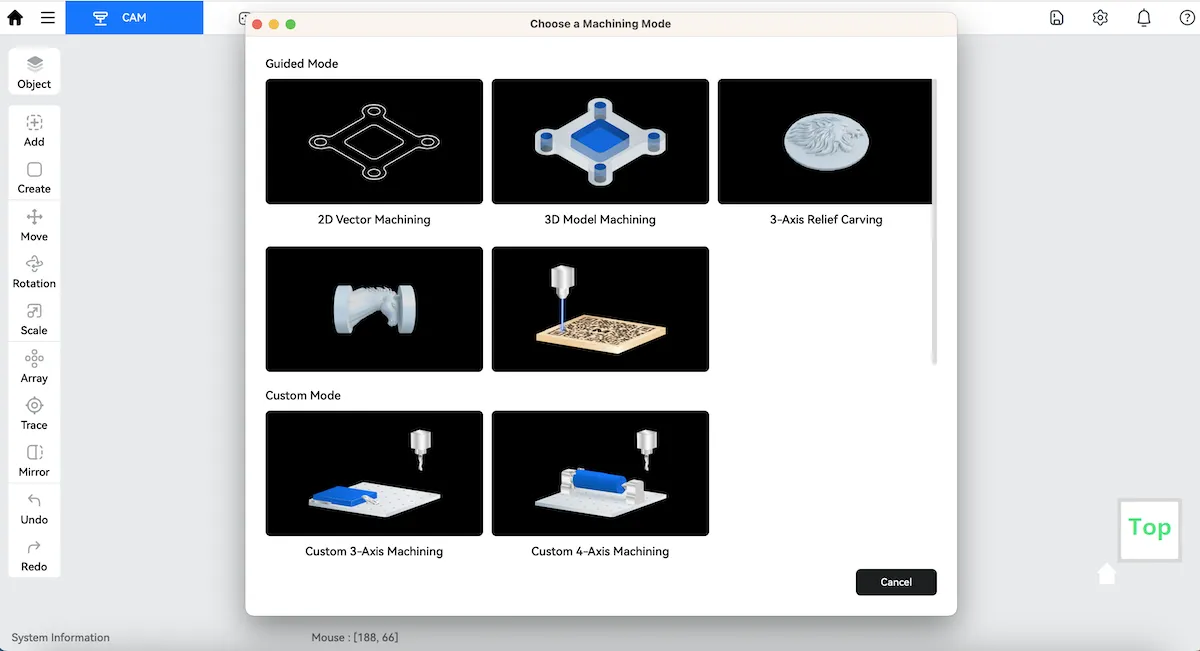Screen dimensions: 1200x651
Task: Open the Array tool
Action: (x=34, y=358)
